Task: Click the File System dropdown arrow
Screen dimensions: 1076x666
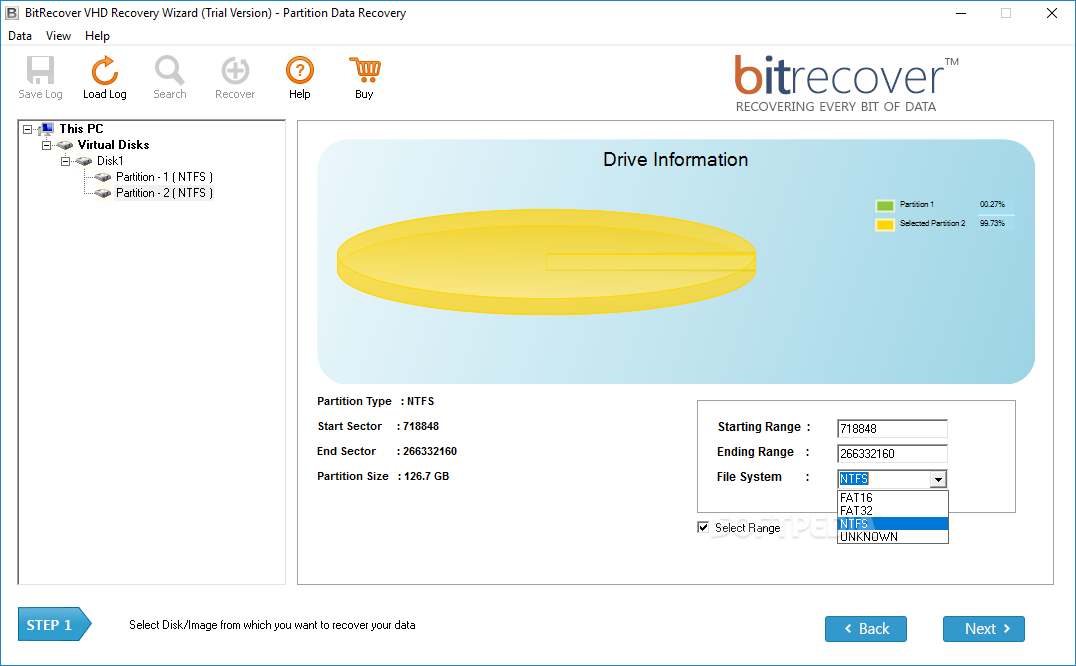Action: [938, 479]
